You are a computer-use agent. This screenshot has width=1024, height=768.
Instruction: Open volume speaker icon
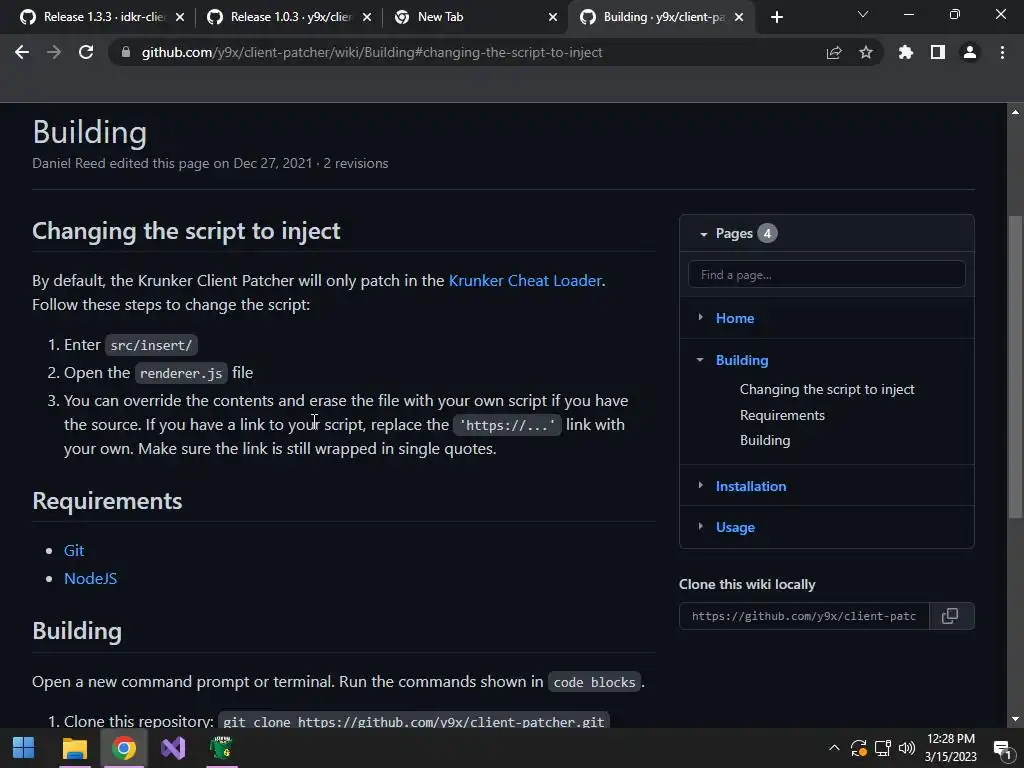pyautogui.click(x=906, y=748)
